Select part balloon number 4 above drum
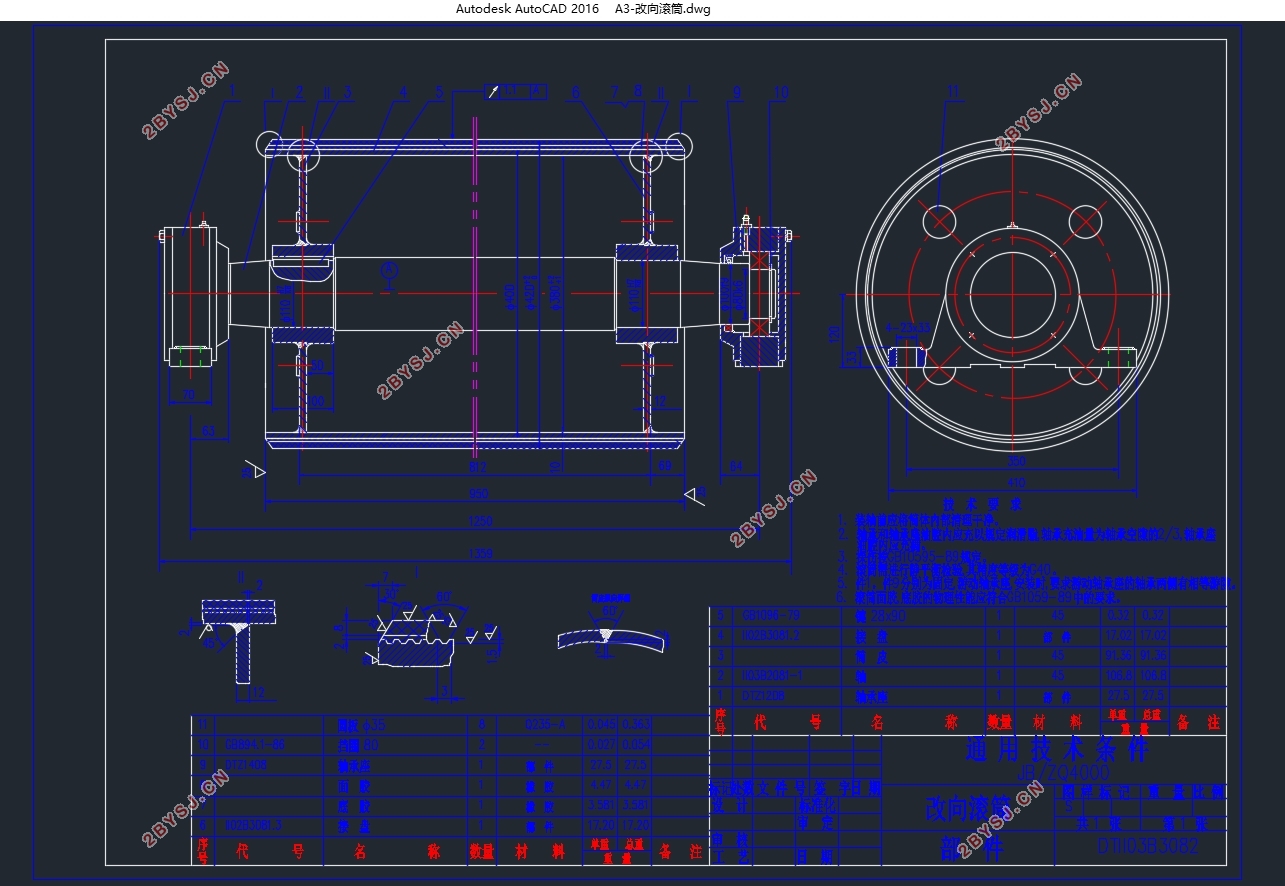Viewport: 1285px width, 886px height. 404,92
